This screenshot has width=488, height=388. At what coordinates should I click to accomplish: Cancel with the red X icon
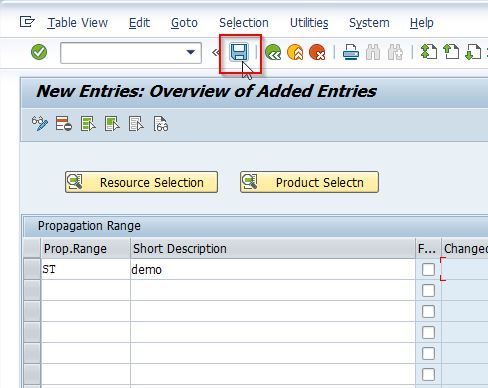coord(317,52)
